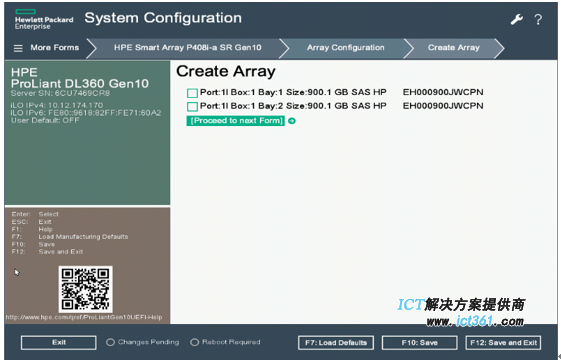Viewport: 561px width, 362px height.
Task: Select the Create Array breadcrumb
Action: [453, 48]
